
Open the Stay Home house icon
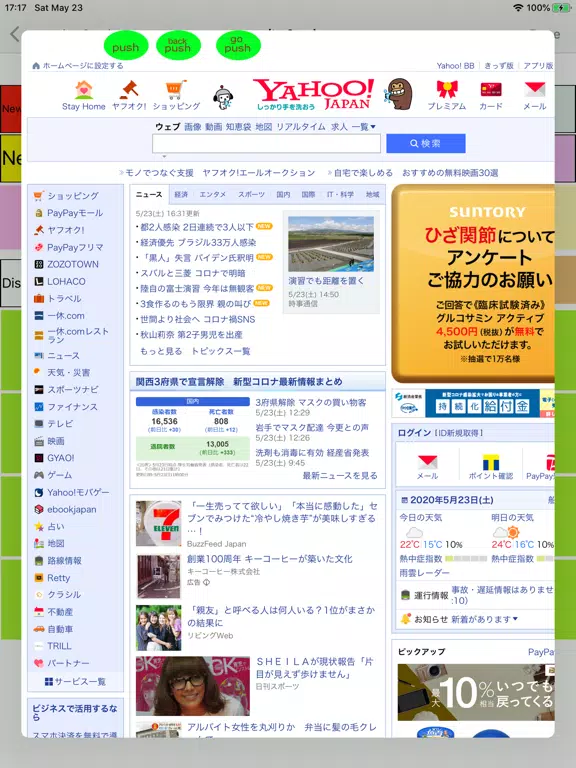coord(84,96)
